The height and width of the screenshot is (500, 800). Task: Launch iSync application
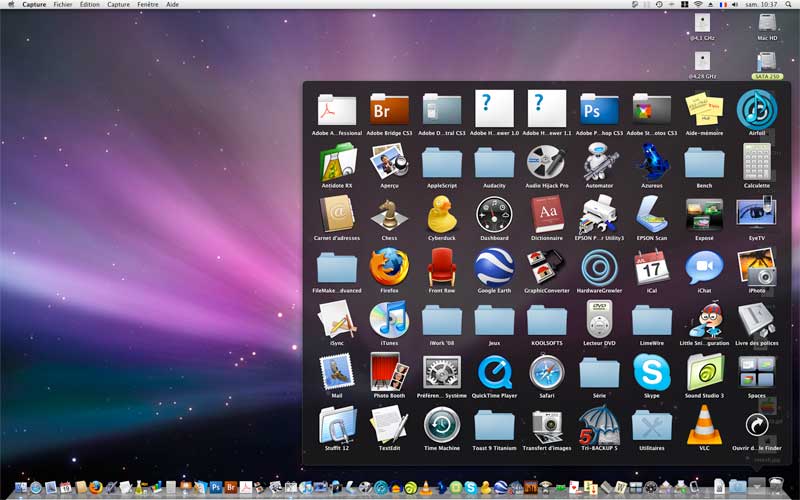pos(337,319)
